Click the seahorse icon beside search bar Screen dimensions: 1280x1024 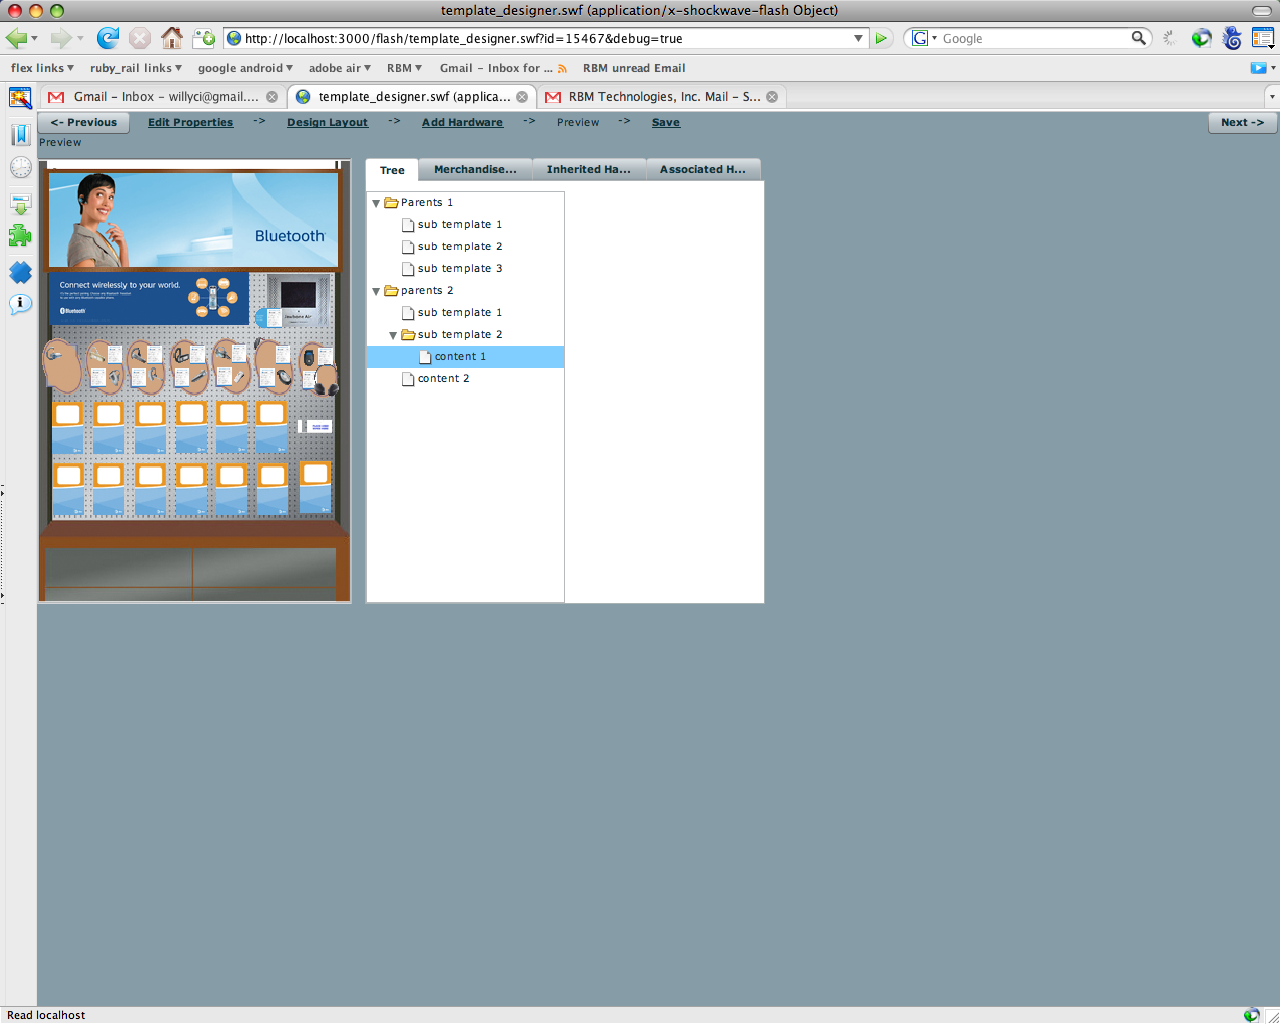pos(1230,38)
